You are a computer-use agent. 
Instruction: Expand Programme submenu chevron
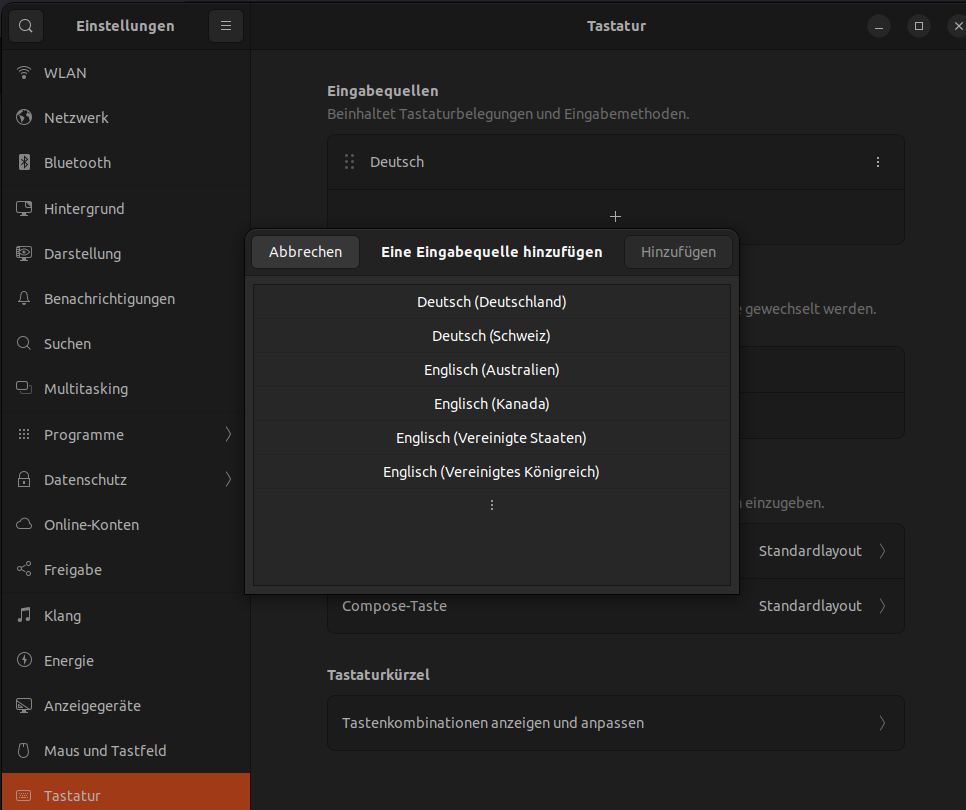[x=228, y=434]
